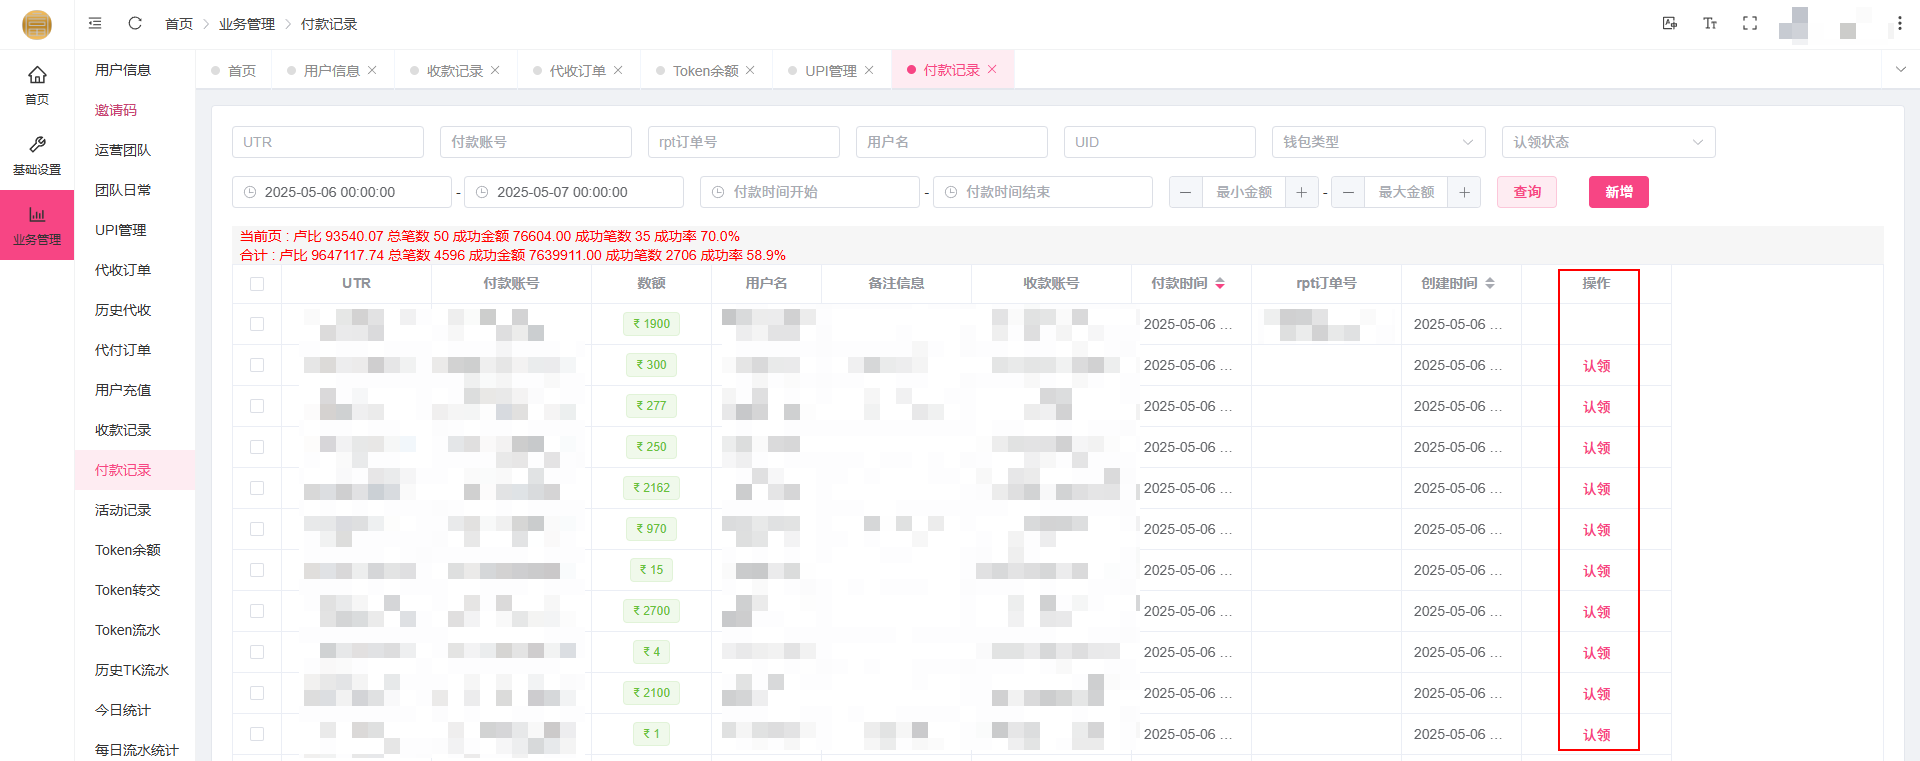Open 基础设置 wrench icon in the left rail
The height and width of the screenshot is (761, 1920).
37,155
